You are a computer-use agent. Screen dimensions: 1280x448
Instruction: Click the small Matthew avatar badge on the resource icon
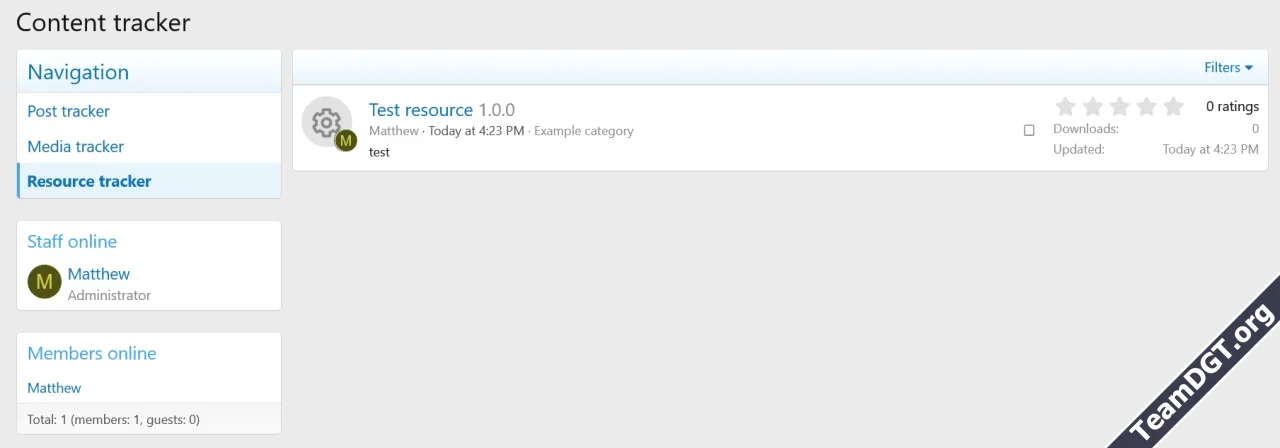(x=346, y=141)
